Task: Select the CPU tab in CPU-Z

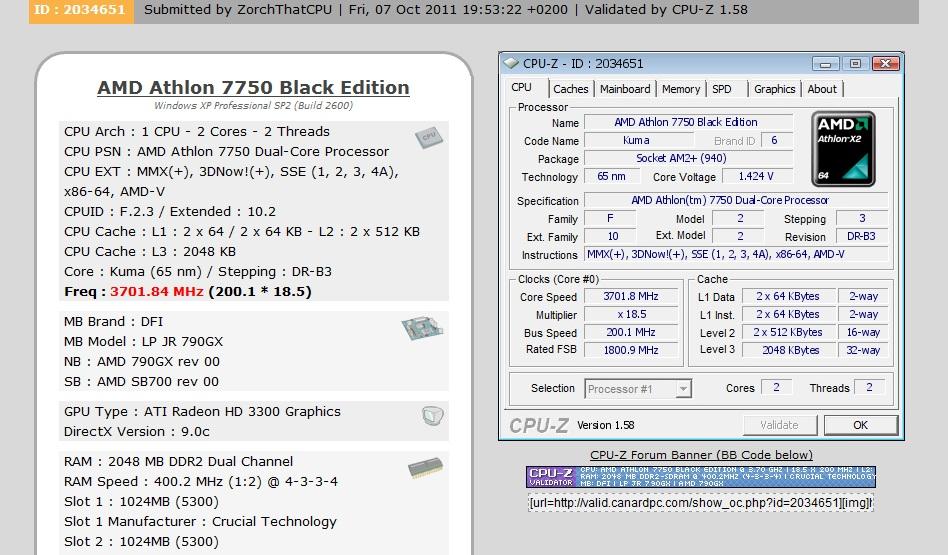Action: (x=522, y=88)
